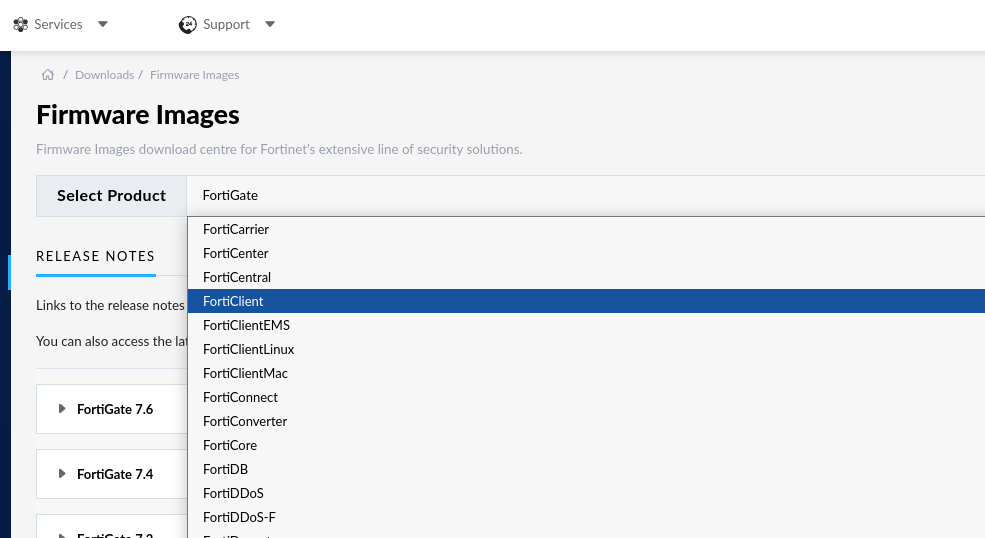Select FortiDDoS-F from the dropdown

(239, 517)
